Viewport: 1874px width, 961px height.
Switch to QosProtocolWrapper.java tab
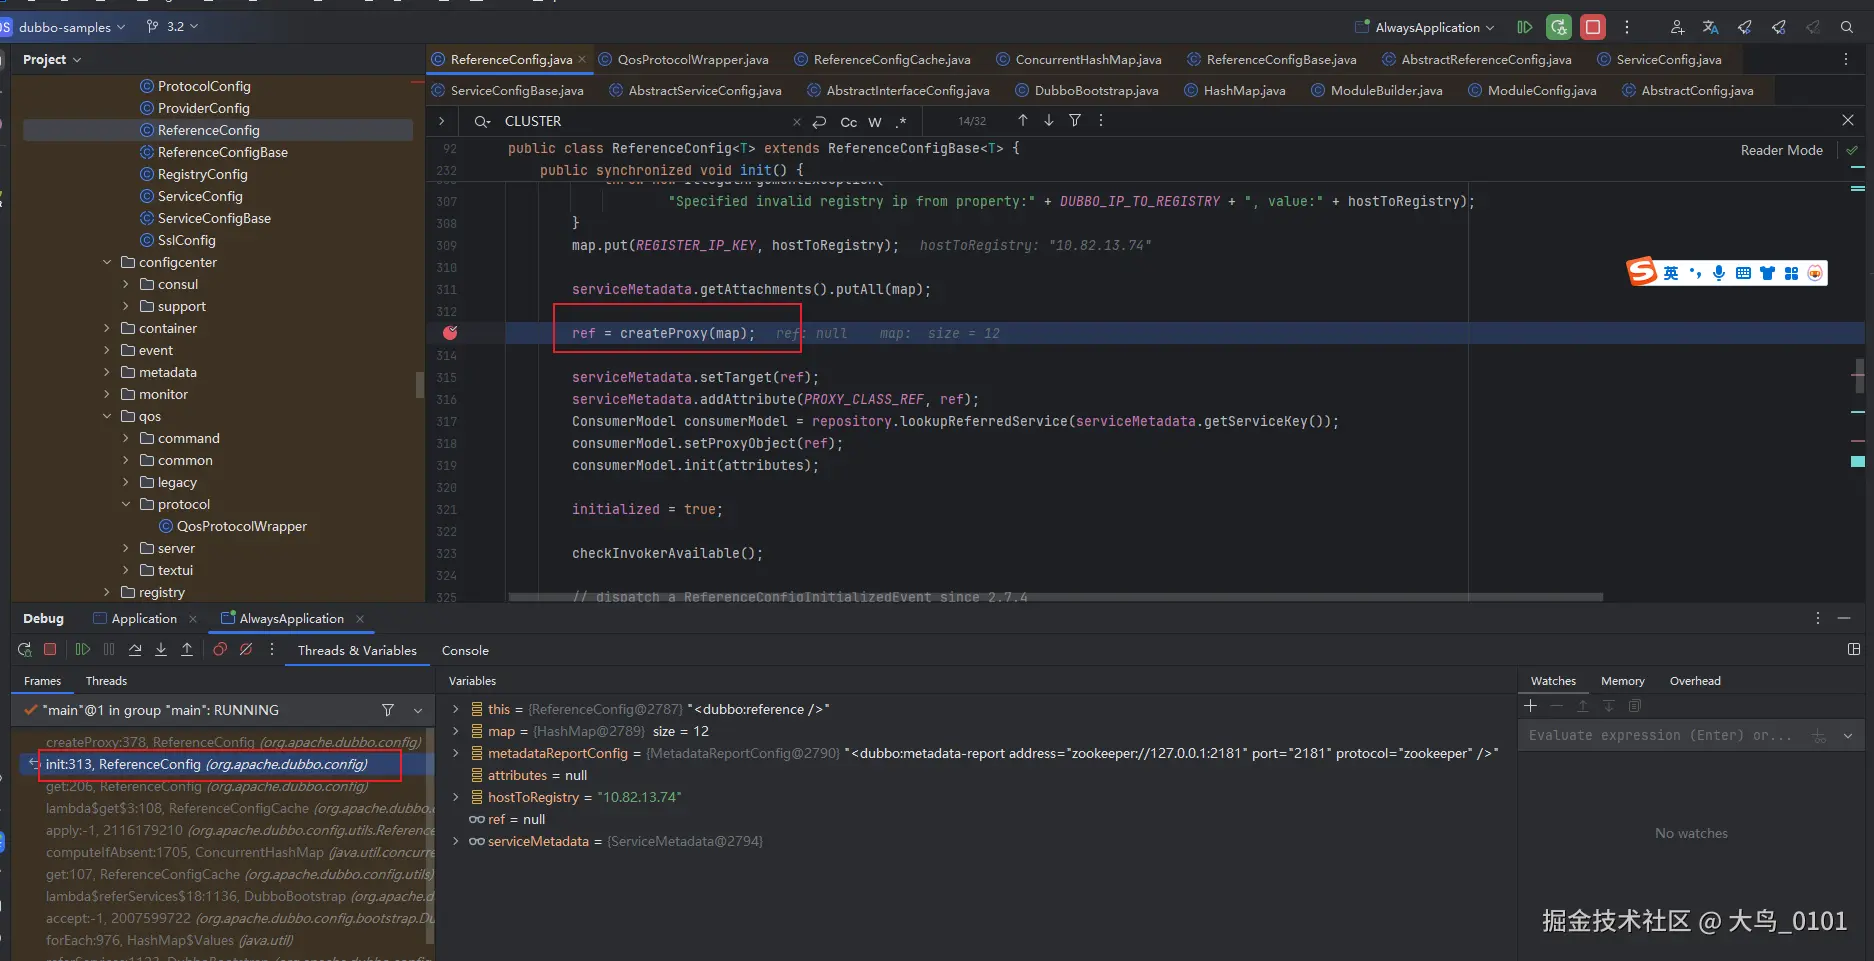pos(684,60)
